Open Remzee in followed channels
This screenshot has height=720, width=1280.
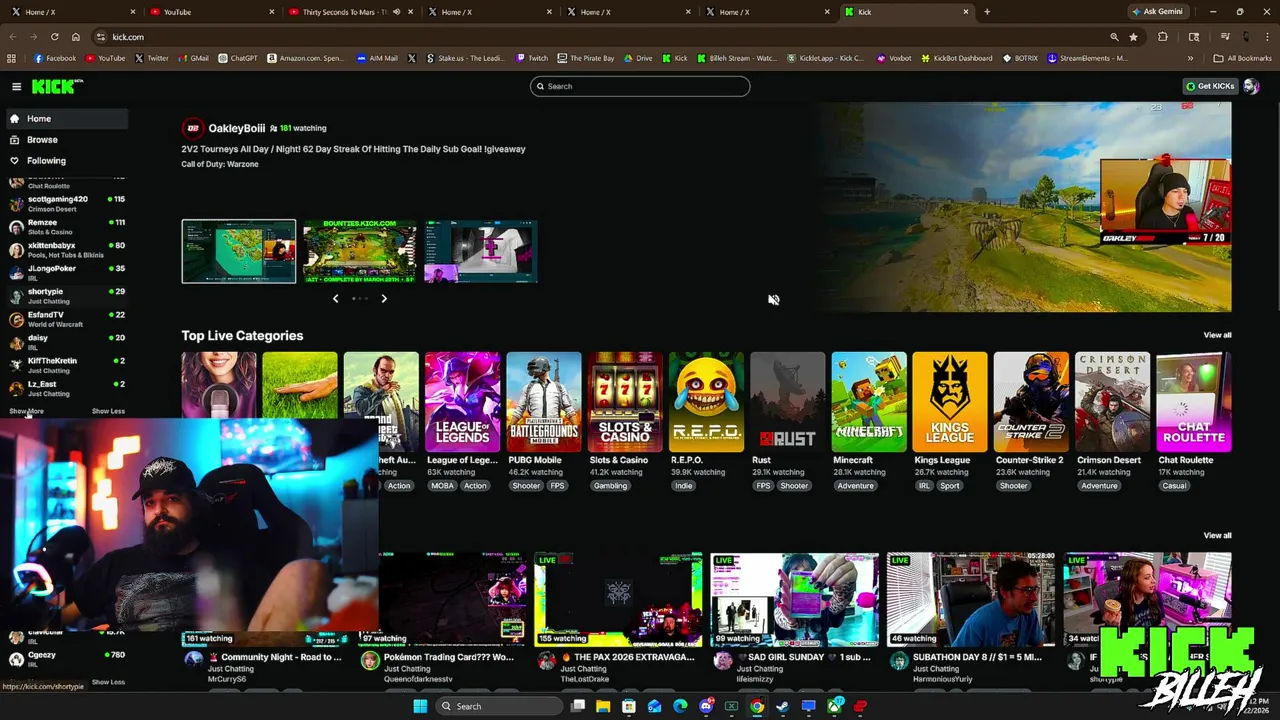pyautogui.click(x=66, y=226)
